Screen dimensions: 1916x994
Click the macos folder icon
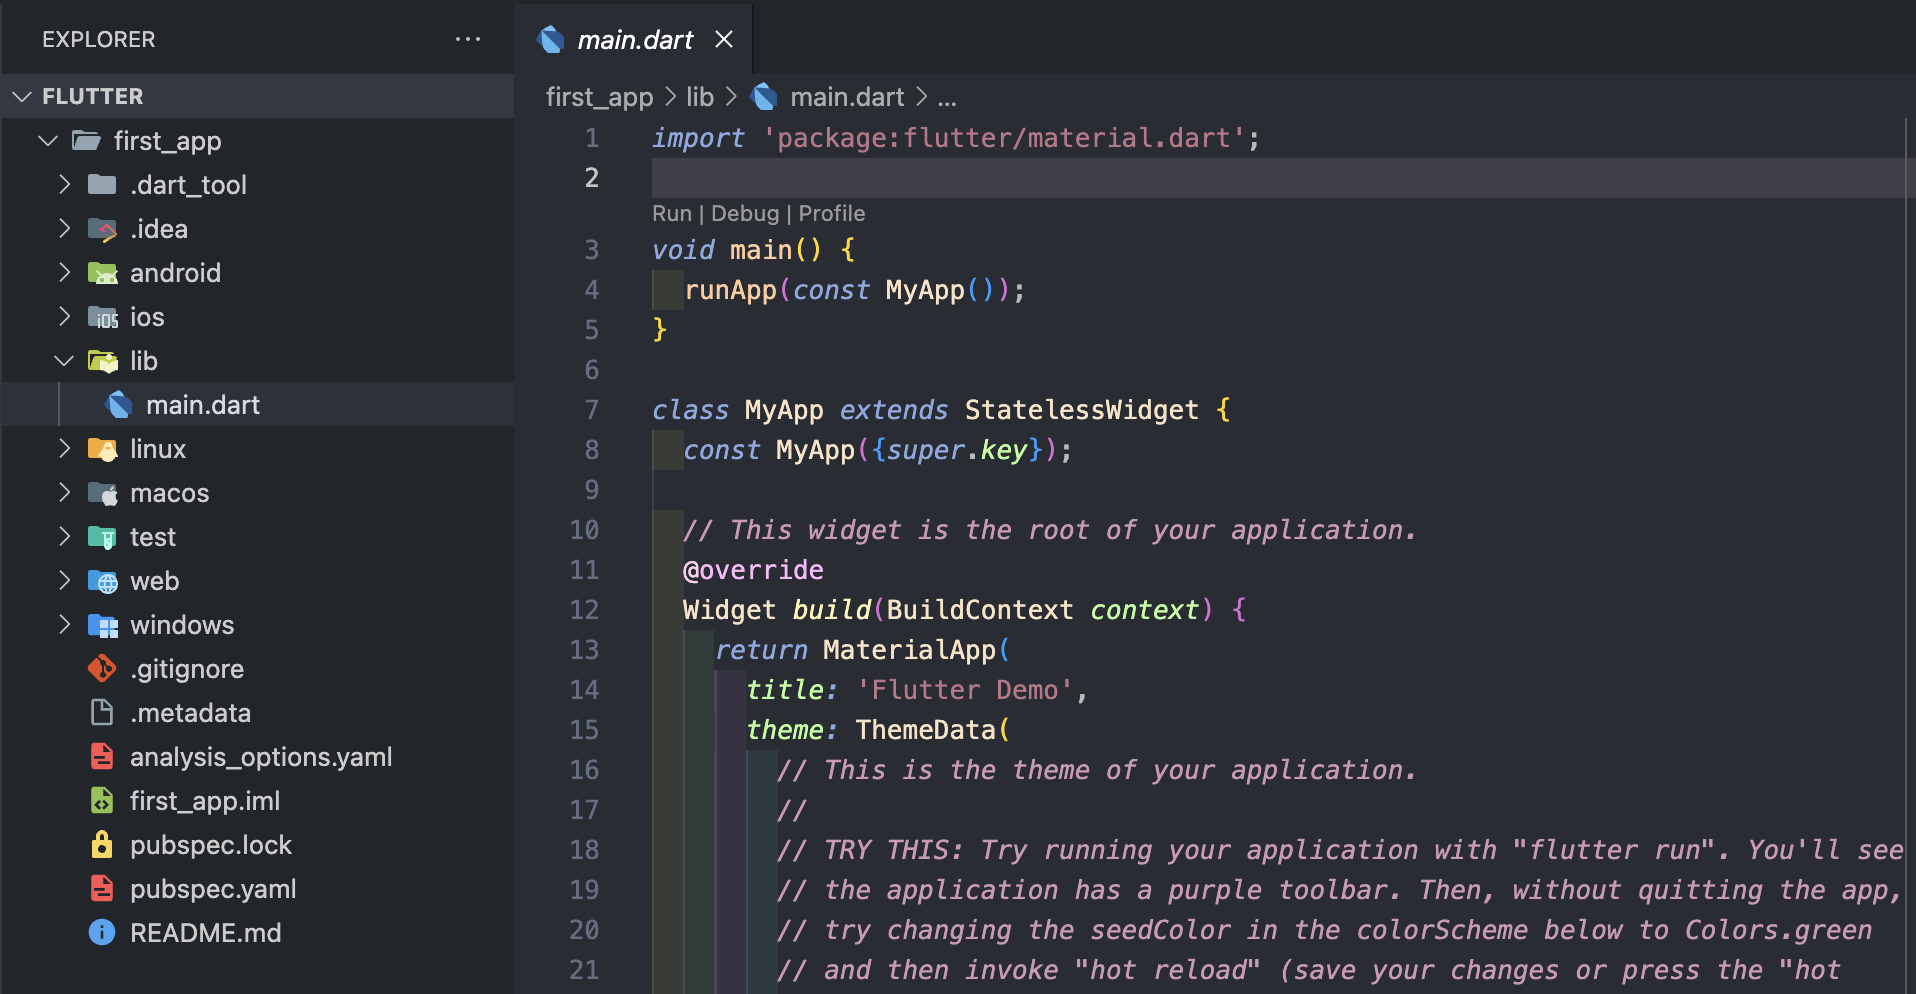[102, 493]
